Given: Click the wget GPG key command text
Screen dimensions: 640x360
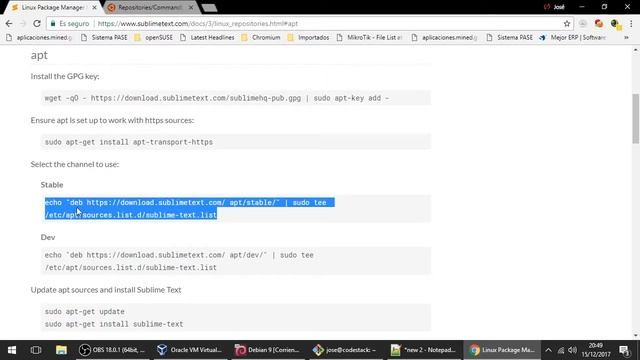Looking at the screenshot, I should [216, 98].
